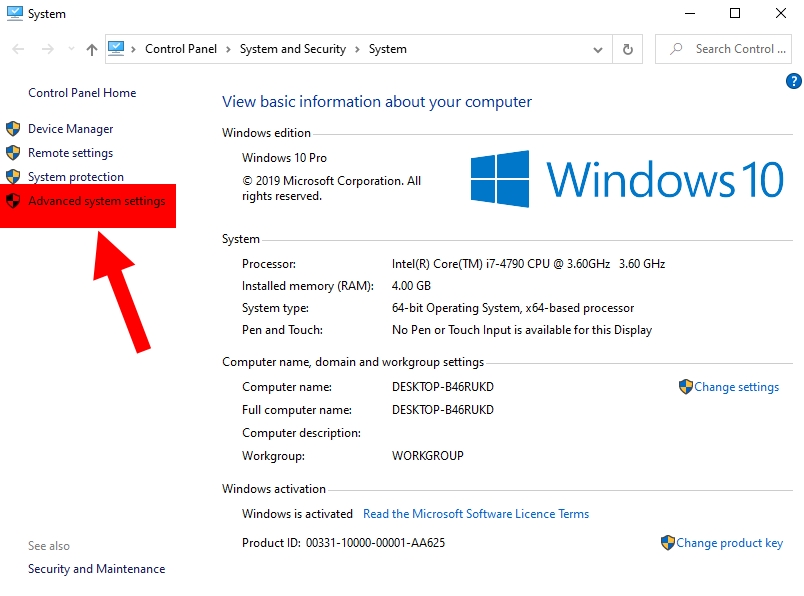This screenshot has height=596, width=804.
Task: Select the Windows 10 Pro edition text
Action: [284, 158]
